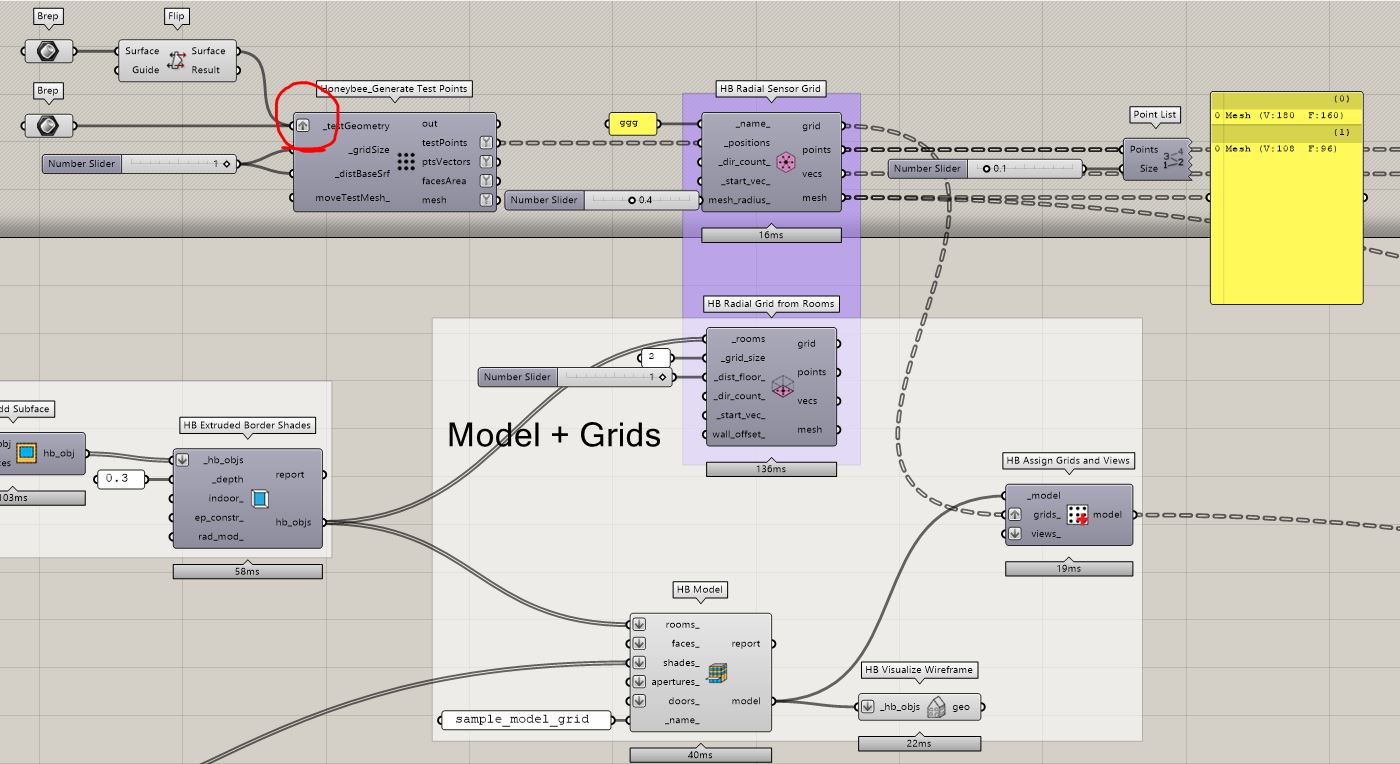This screenshot has width=1400, height=764.
Task: Click the '22ms' profiler tag
Action: point(919,743)
